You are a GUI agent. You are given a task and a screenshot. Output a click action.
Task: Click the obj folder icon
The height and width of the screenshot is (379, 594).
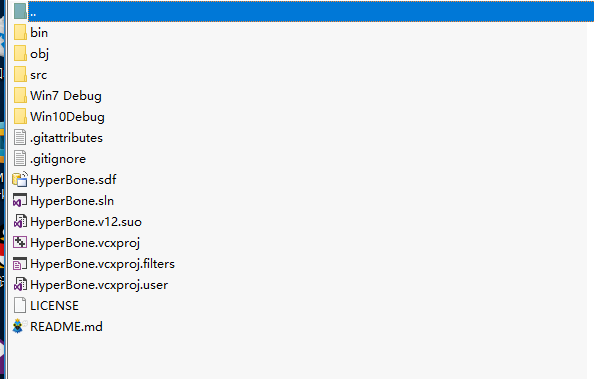[20, 53]
